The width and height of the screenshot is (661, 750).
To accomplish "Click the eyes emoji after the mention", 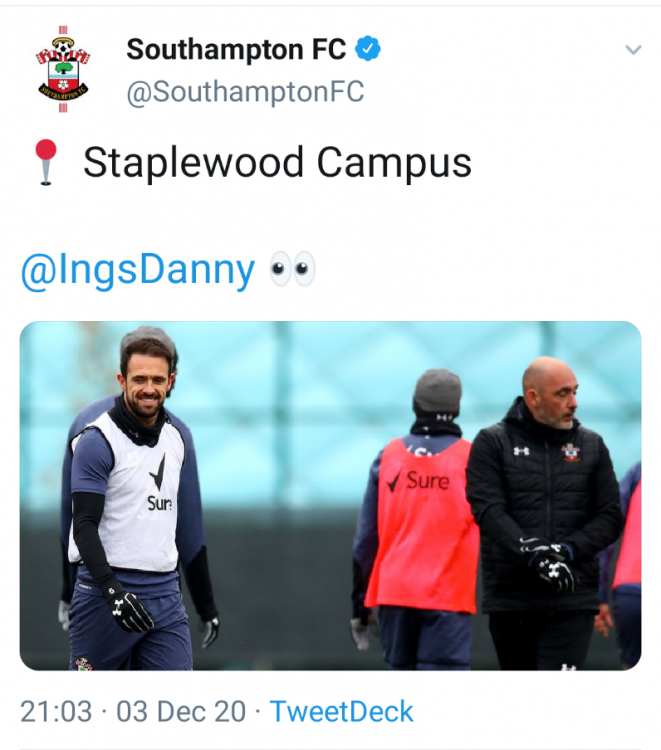I will tap(293, 269).
